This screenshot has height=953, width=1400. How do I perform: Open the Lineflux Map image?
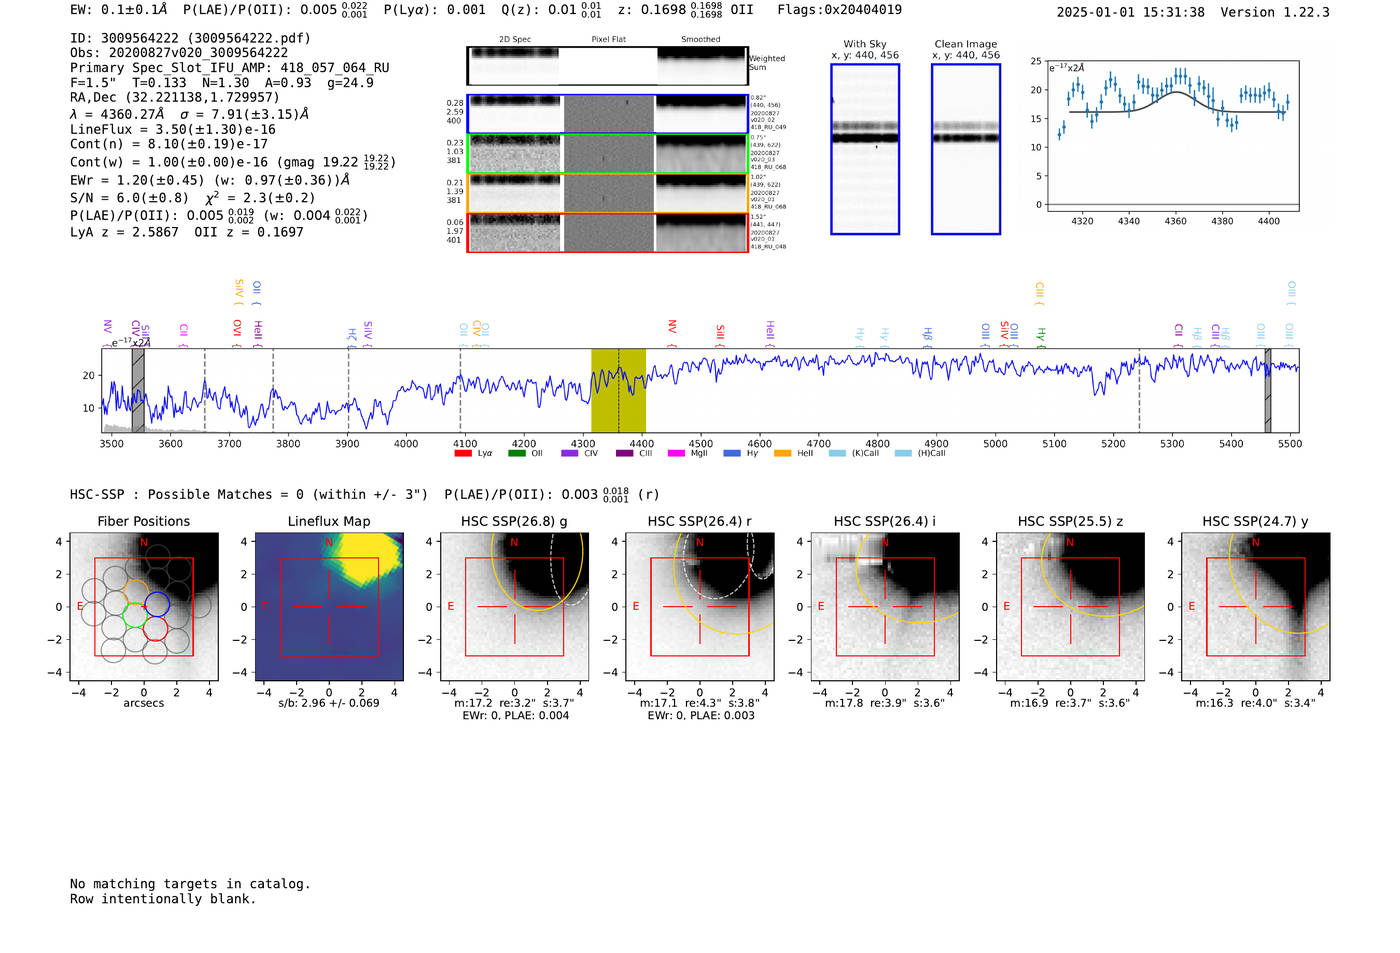coord(329,607)
